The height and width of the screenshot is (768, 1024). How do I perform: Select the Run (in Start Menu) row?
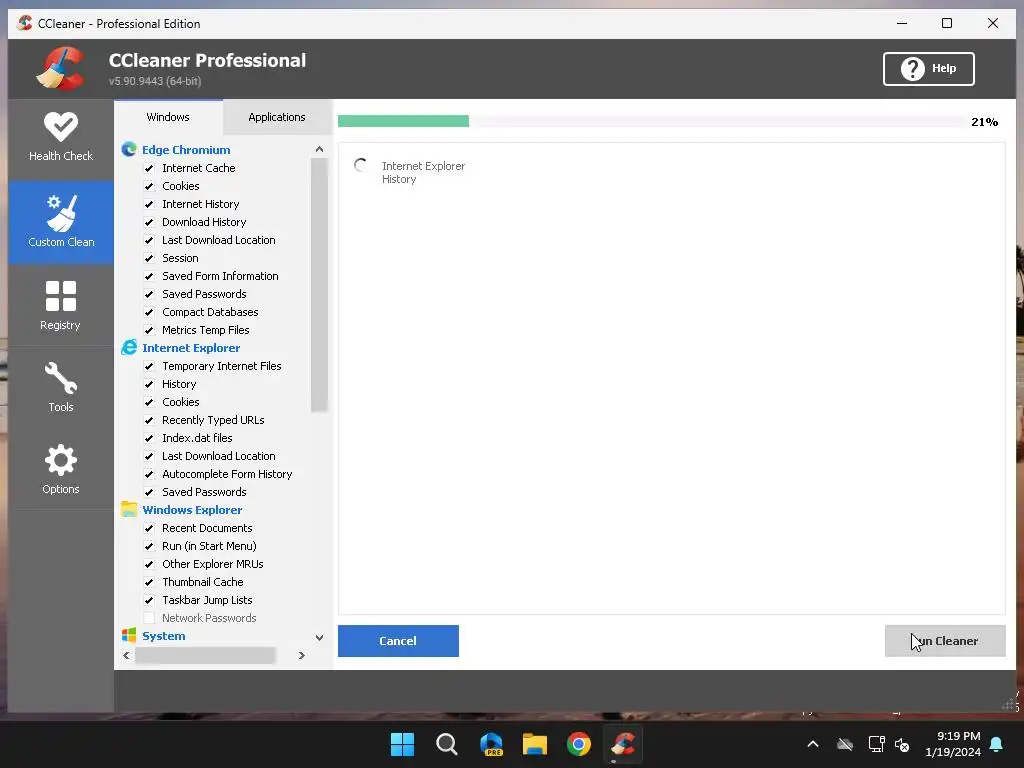coord(209,546)
